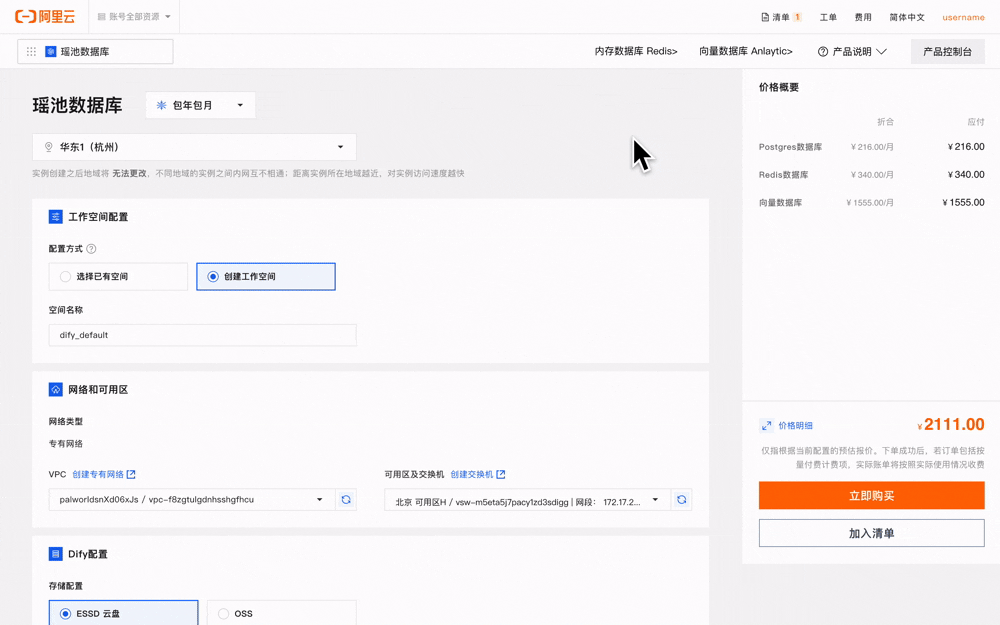The width and height of the screenshot is (1000, 625).
Task: Open the username account menu
Action: tap(963, 17)
